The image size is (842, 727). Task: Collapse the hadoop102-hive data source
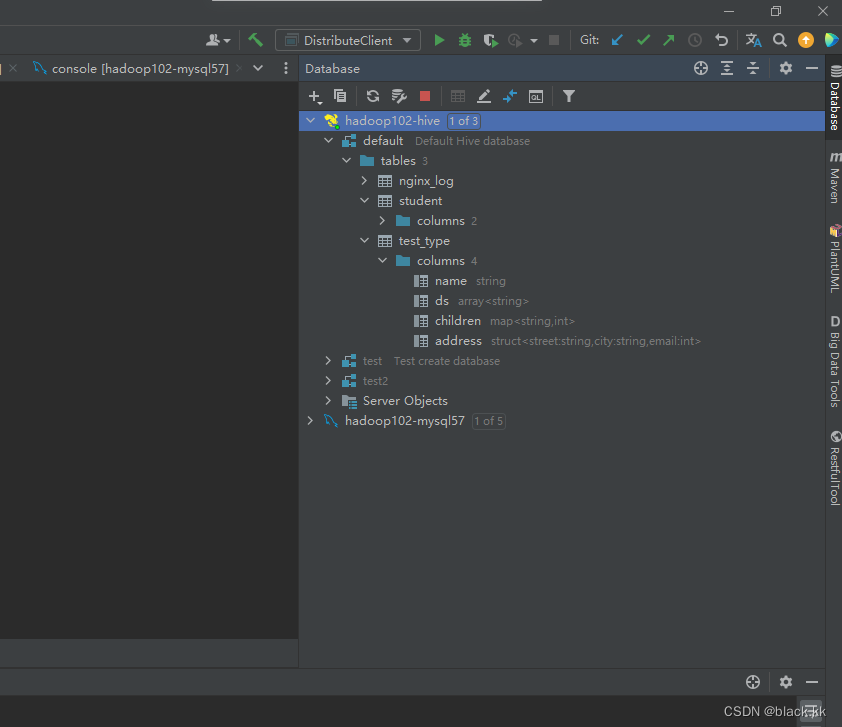310,121
